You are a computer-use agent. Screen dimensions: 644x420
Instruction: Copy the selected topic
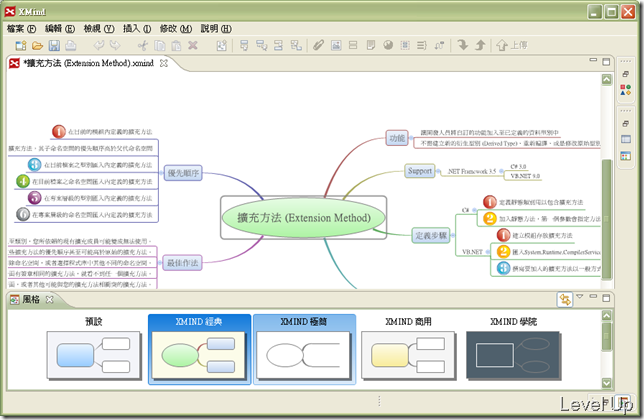(x=159, y=45)
